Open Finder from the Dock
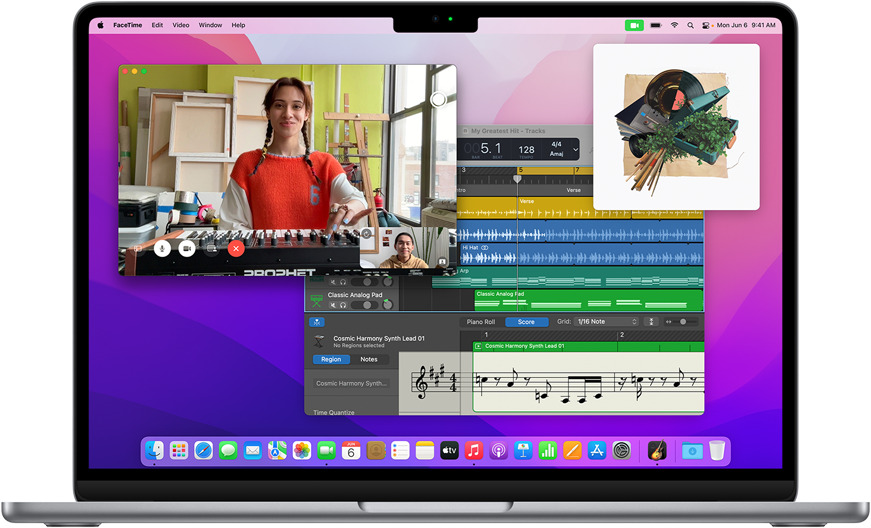 pyautogui.click(x=154, y=451)
